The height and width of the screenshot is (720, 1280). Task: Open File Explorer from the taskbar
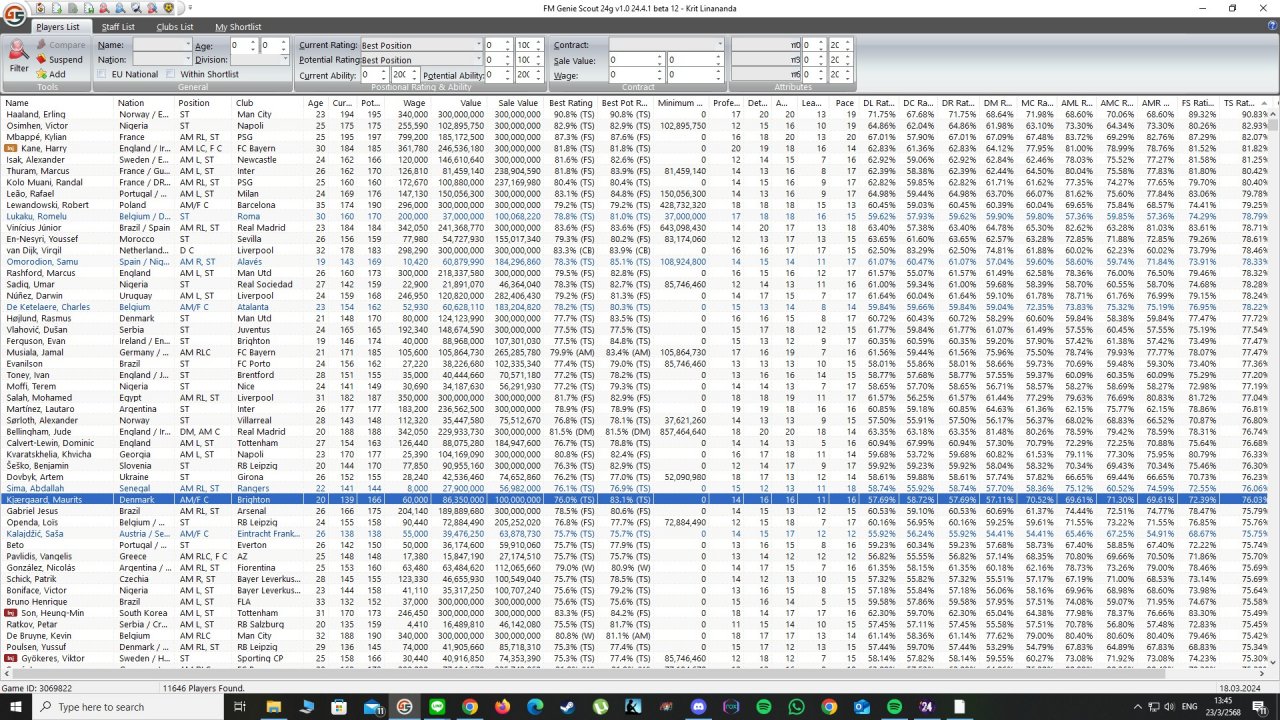(x=273, y=707)
